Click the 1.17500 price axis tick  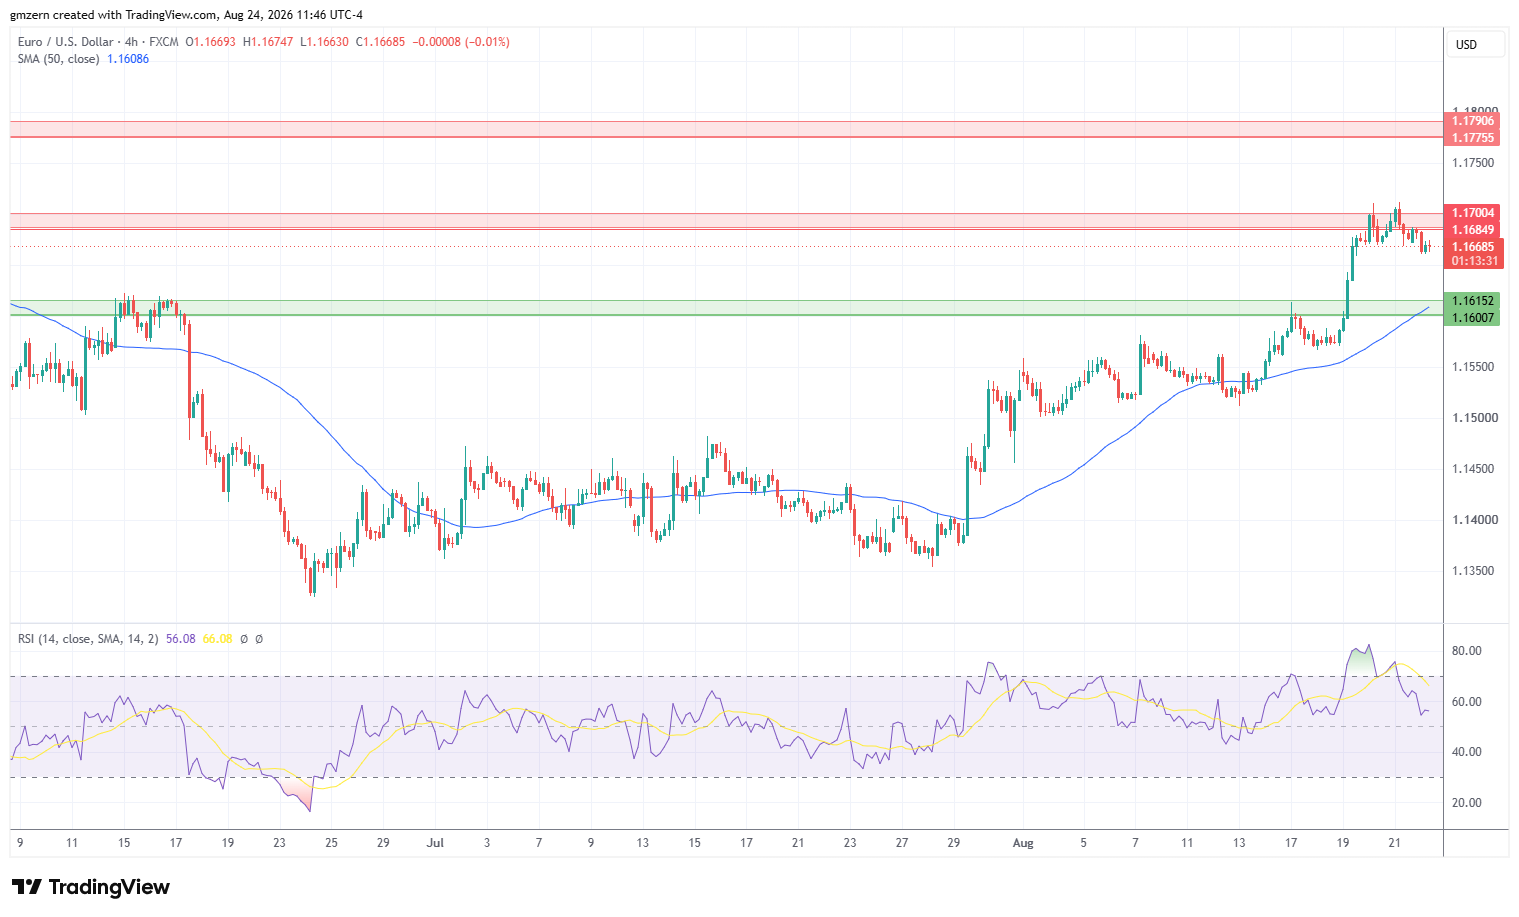tap(1474, 163)
